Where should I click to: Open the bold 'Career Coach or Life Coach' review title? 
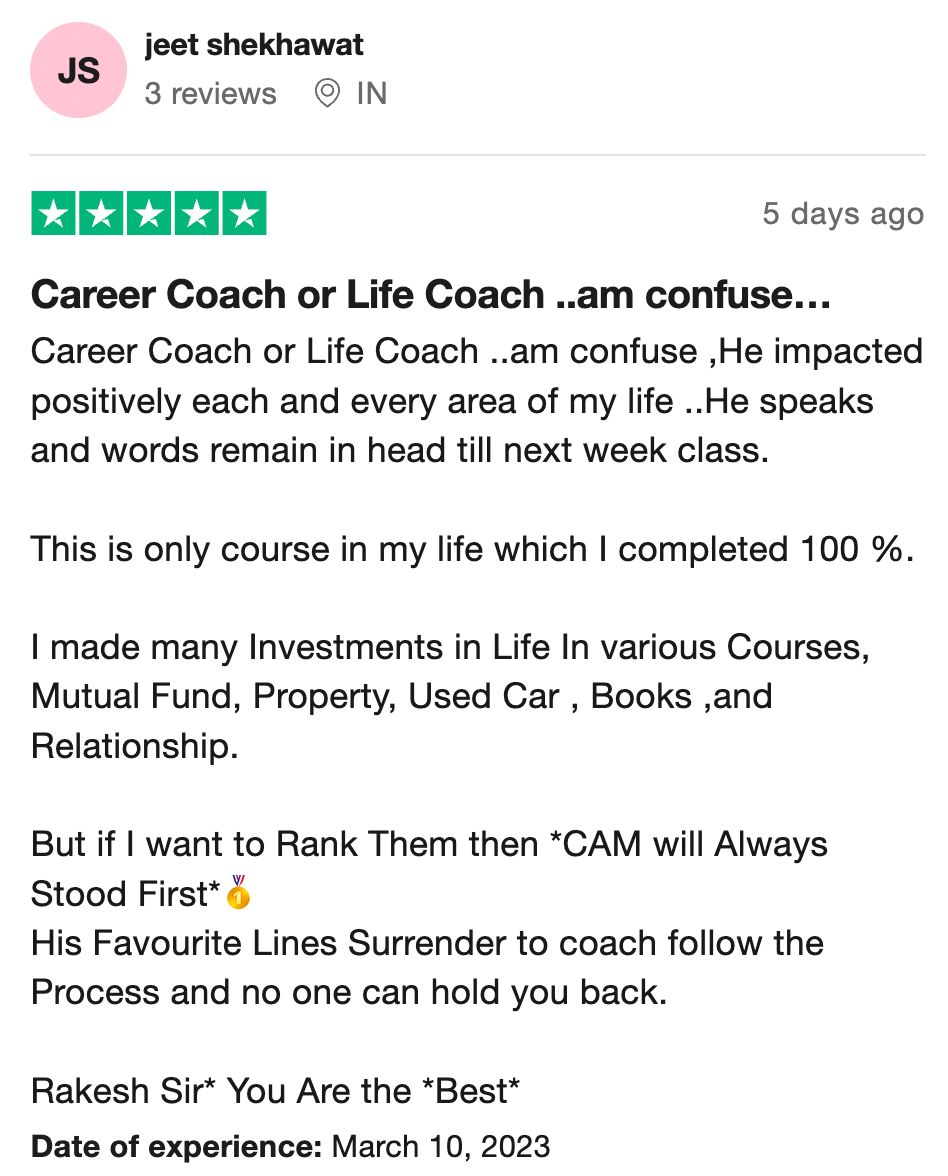(x=431, y=295)
